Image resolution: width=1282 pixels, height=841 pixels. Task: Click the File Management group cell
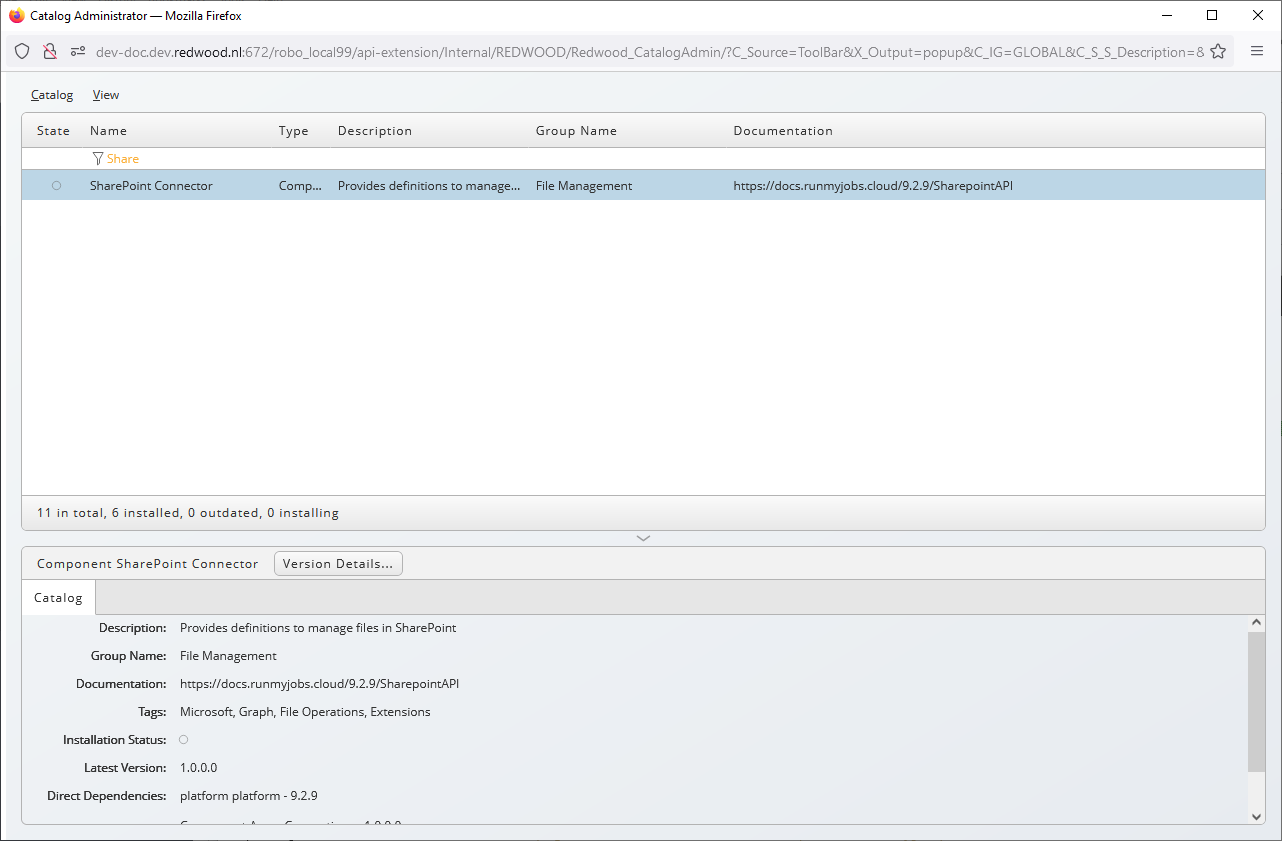[584, 186]
